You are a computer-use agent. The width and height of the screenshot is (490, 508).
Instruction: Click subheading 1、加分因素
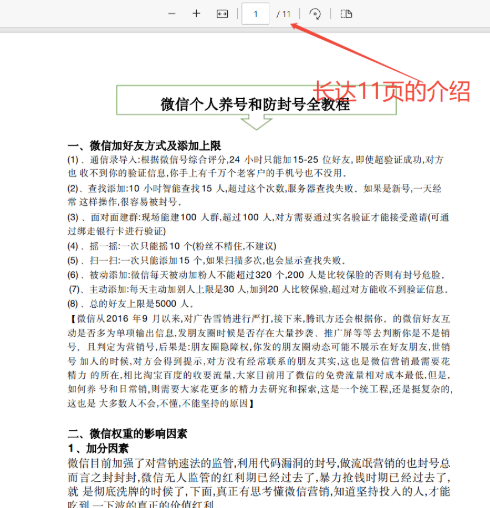point(98,448)
